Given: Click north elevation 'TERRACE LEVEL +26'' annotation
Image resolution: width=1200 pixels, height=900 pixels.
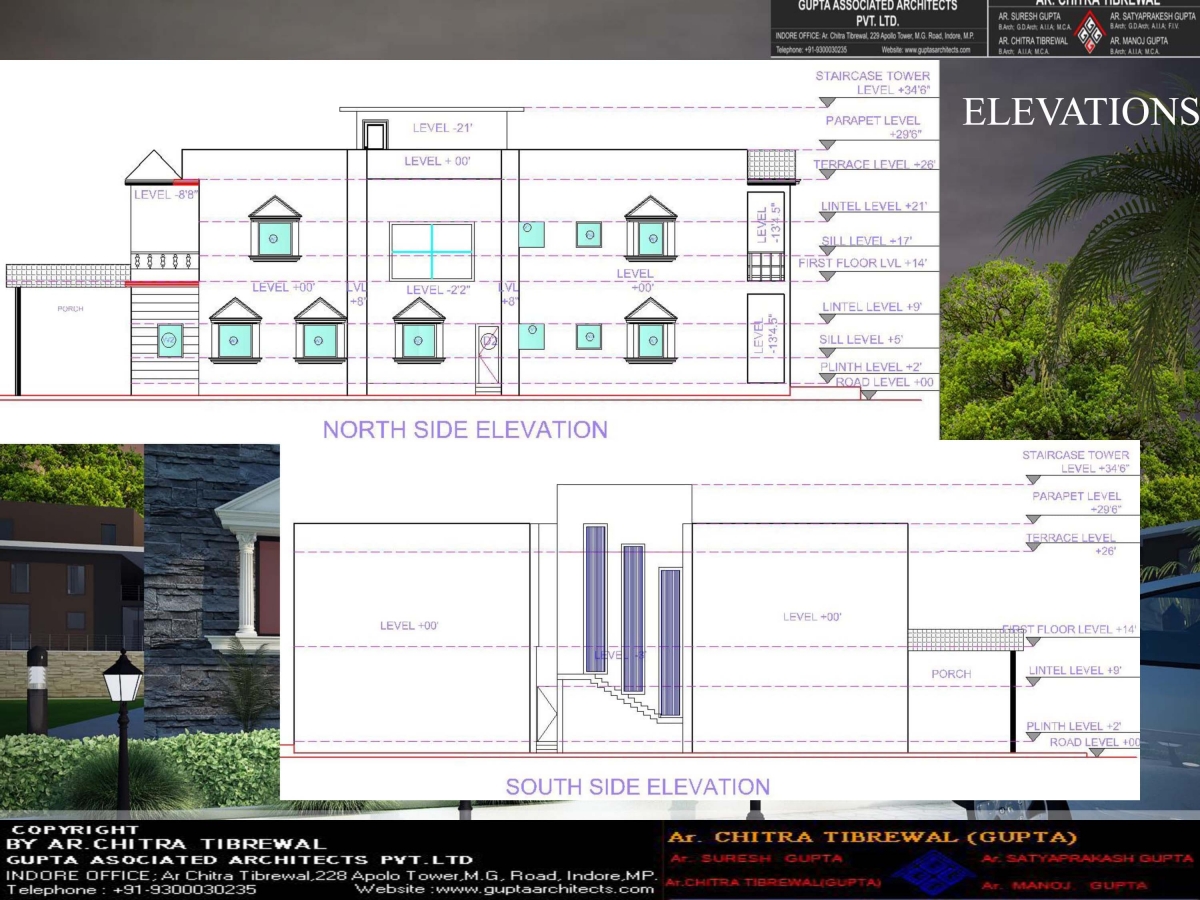Looking at the screenshot, I should tap(874, 164).
